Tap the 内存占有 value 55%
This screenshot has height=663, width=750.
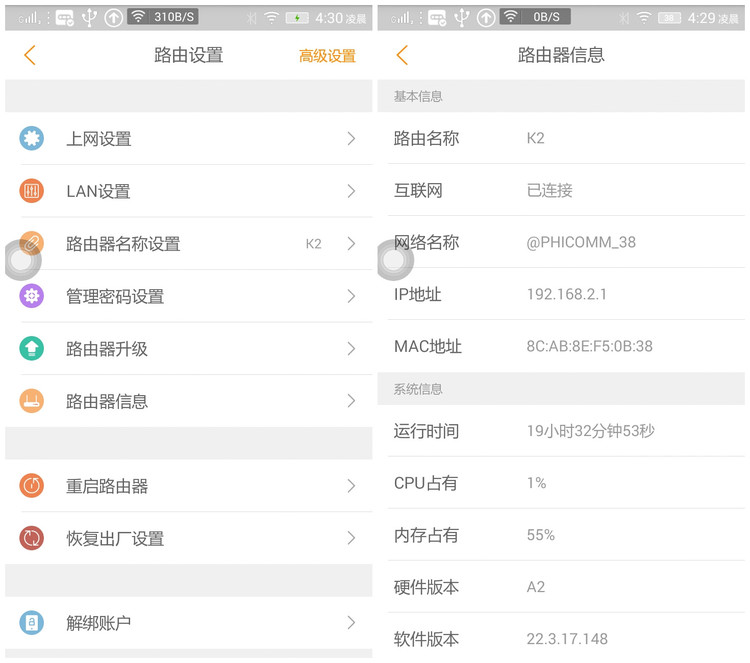click(540, 535)
